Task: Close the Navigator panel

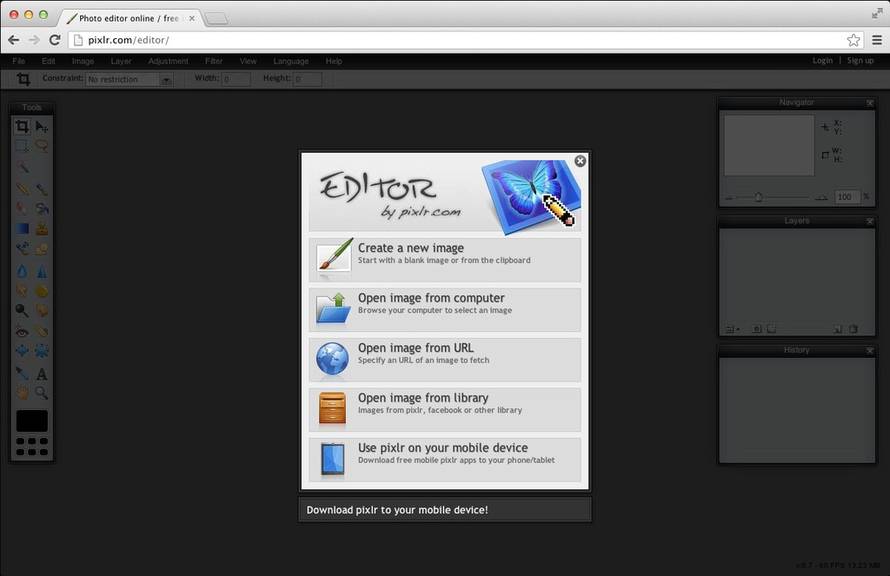Action: tap(868, 102)
